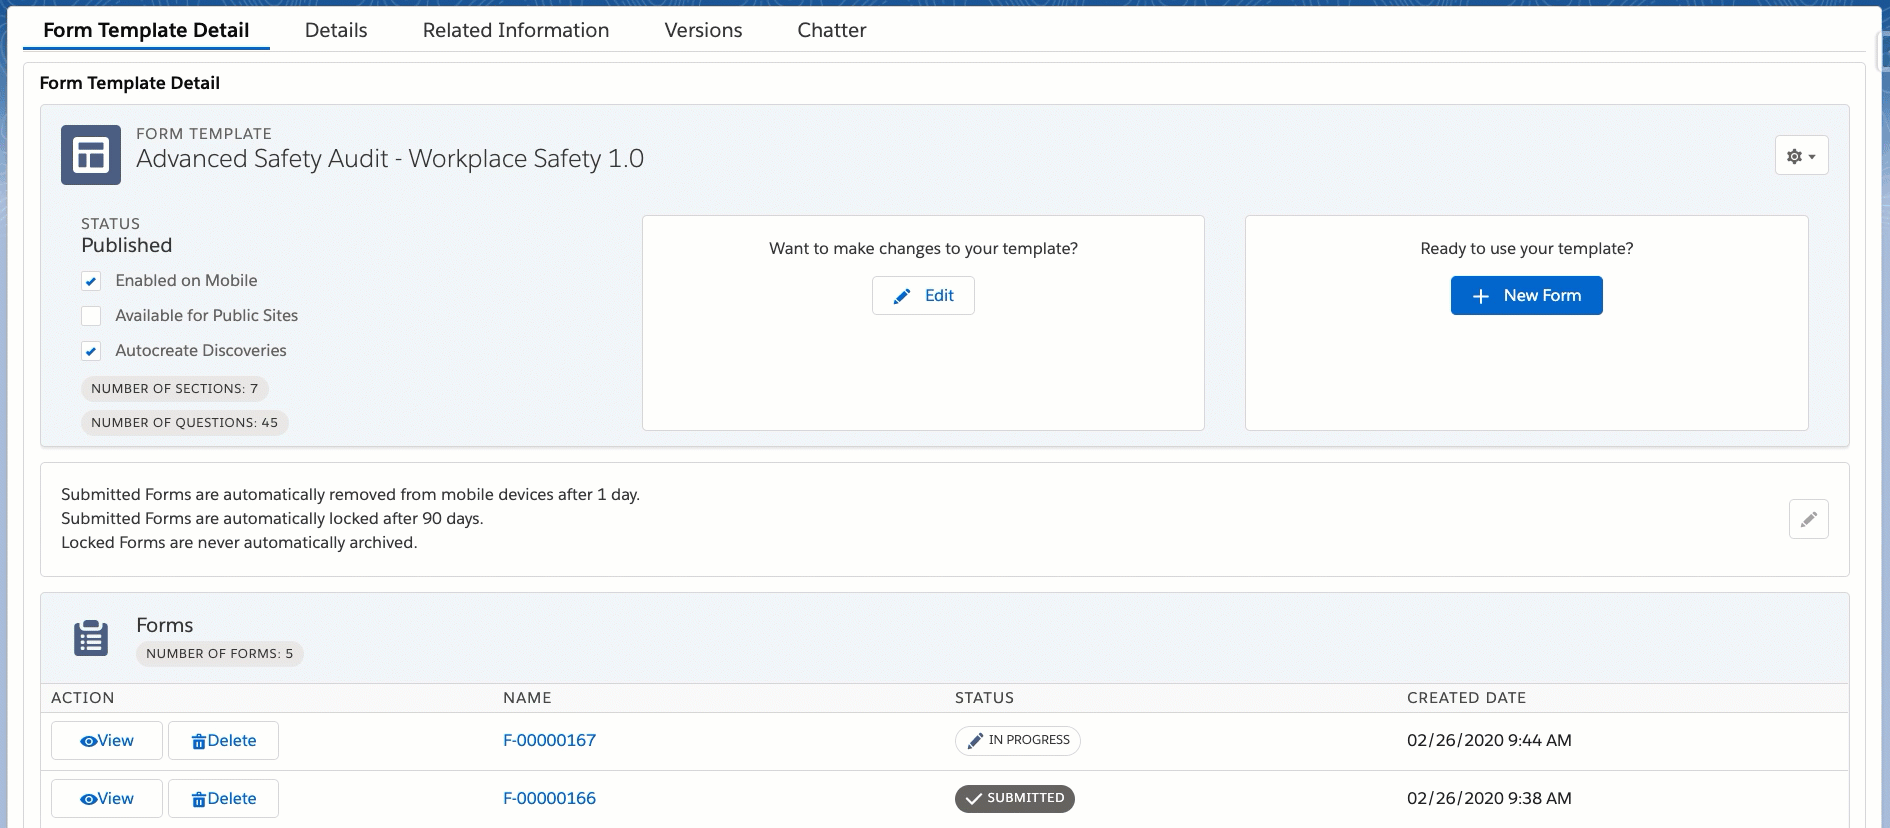Image resolution: width=1890 pixels, height=828 pixels.
Task: Toggle the Enabled on Mobile checkbox
Action: tap(91, 281)
